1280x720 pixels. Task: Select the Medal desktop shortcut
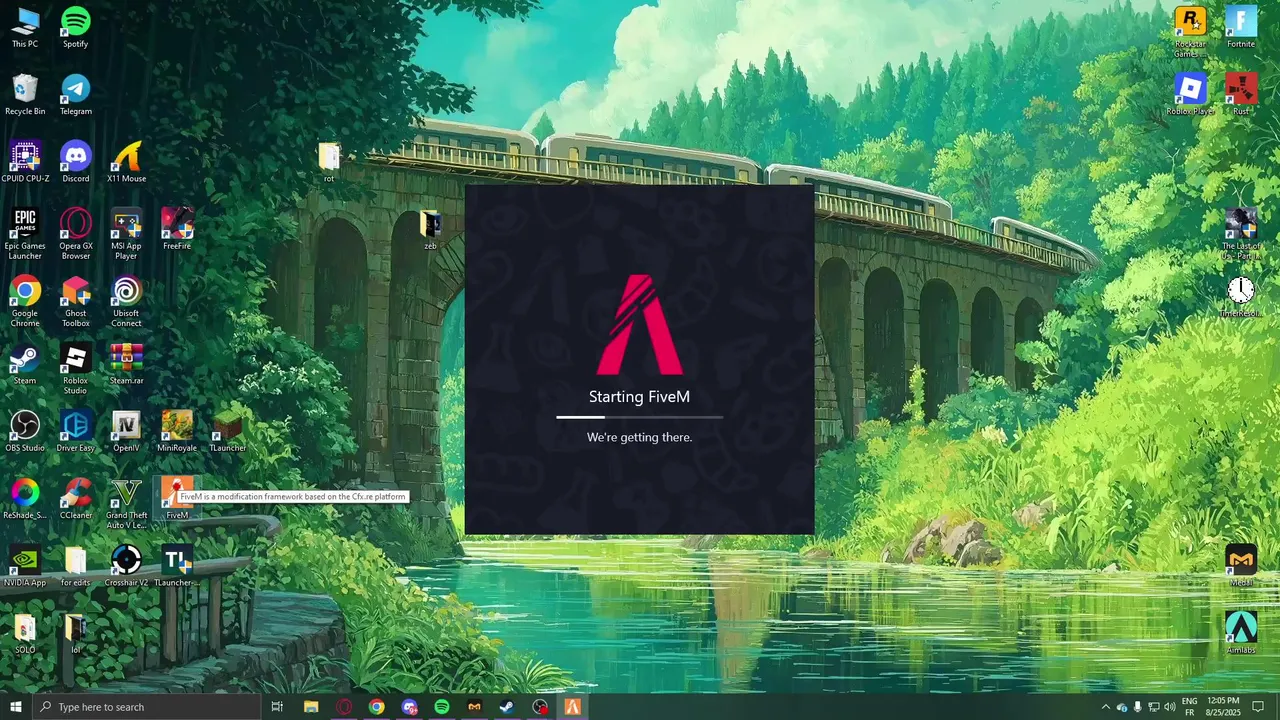coord(1241,565)
